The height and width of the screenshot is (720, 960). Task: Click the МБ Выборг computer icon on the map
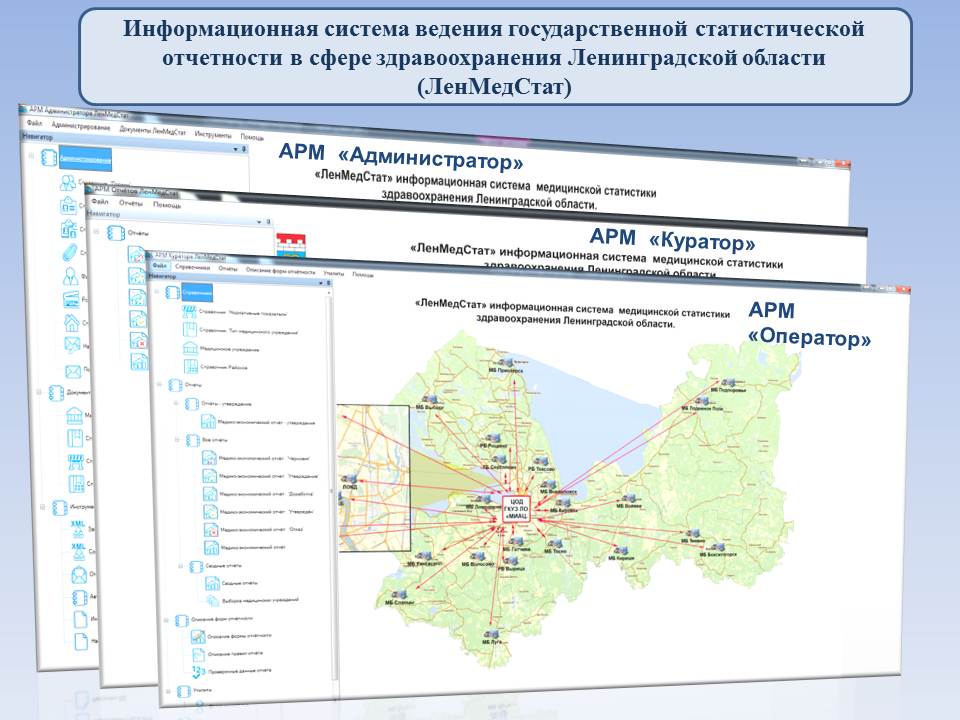[430, 399]
